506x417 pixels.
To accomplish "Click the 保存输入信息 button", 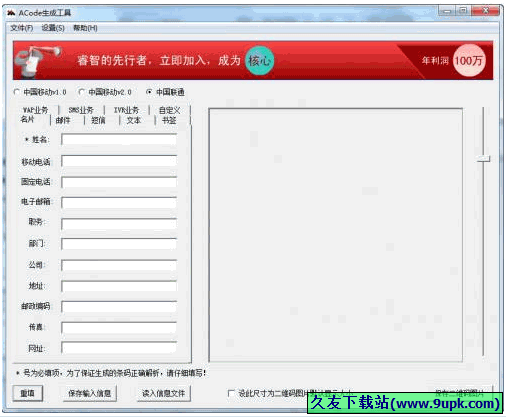I will click(90, 393).
